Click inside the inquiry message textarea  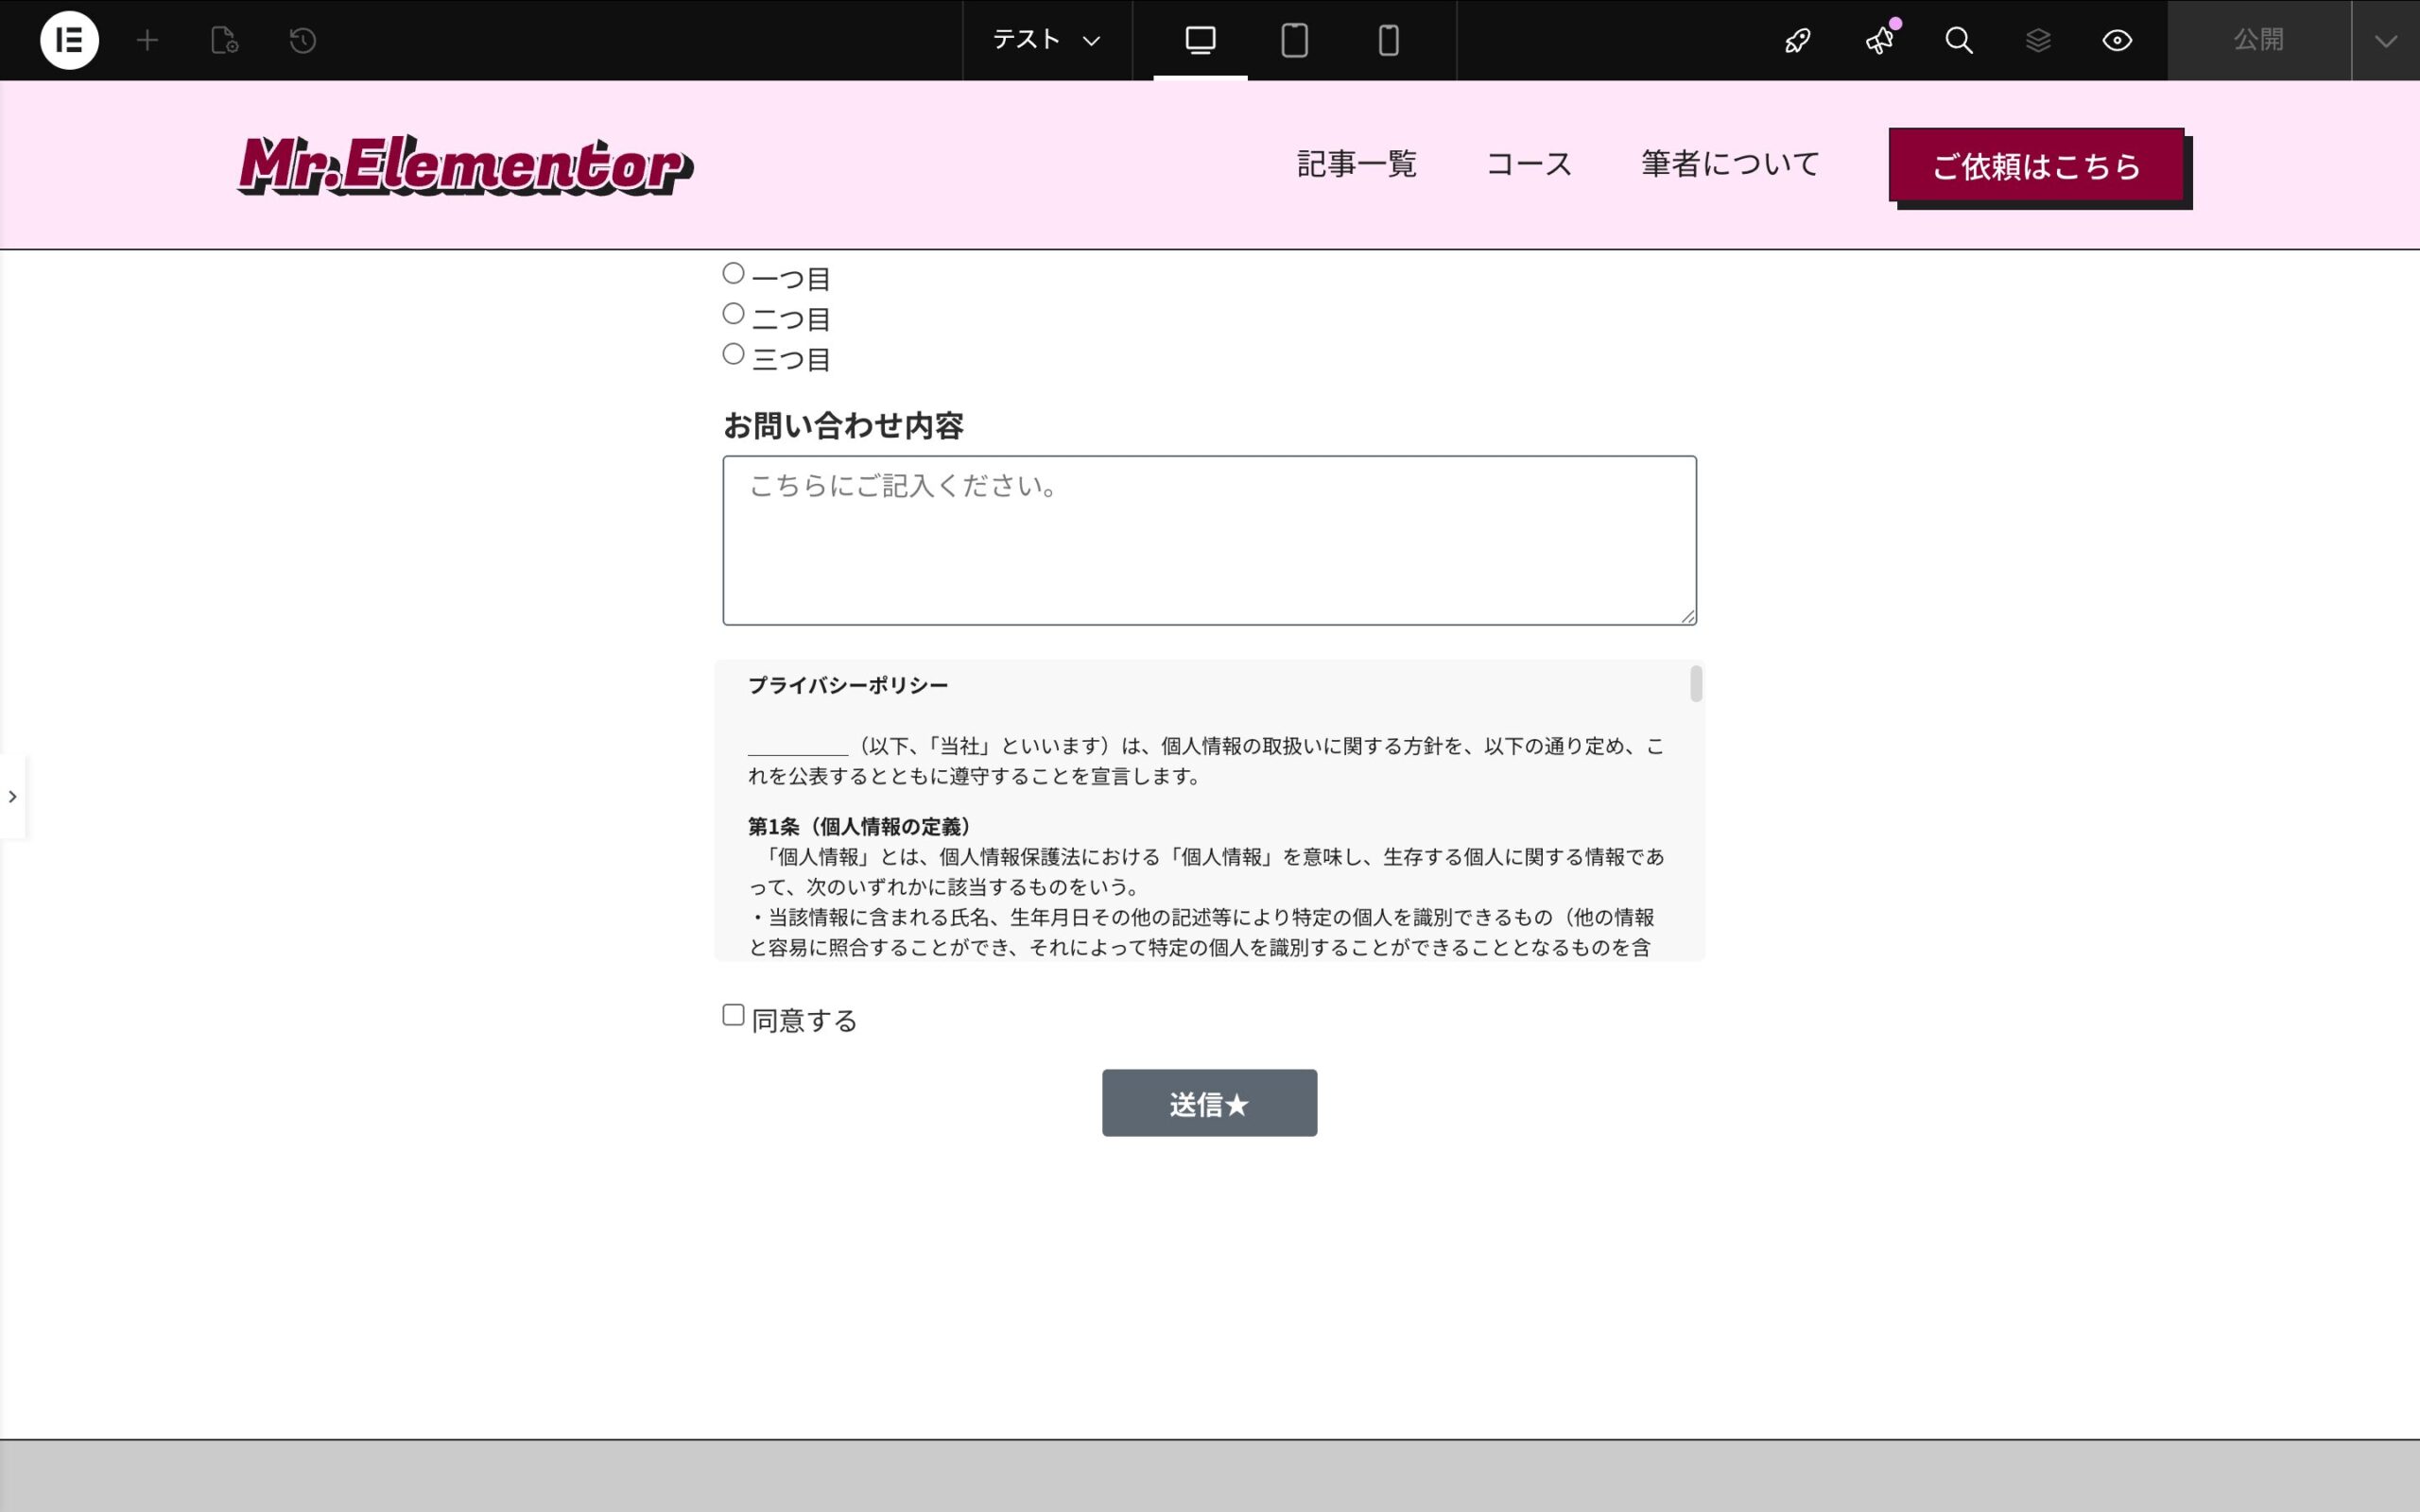click(1207, 538)
